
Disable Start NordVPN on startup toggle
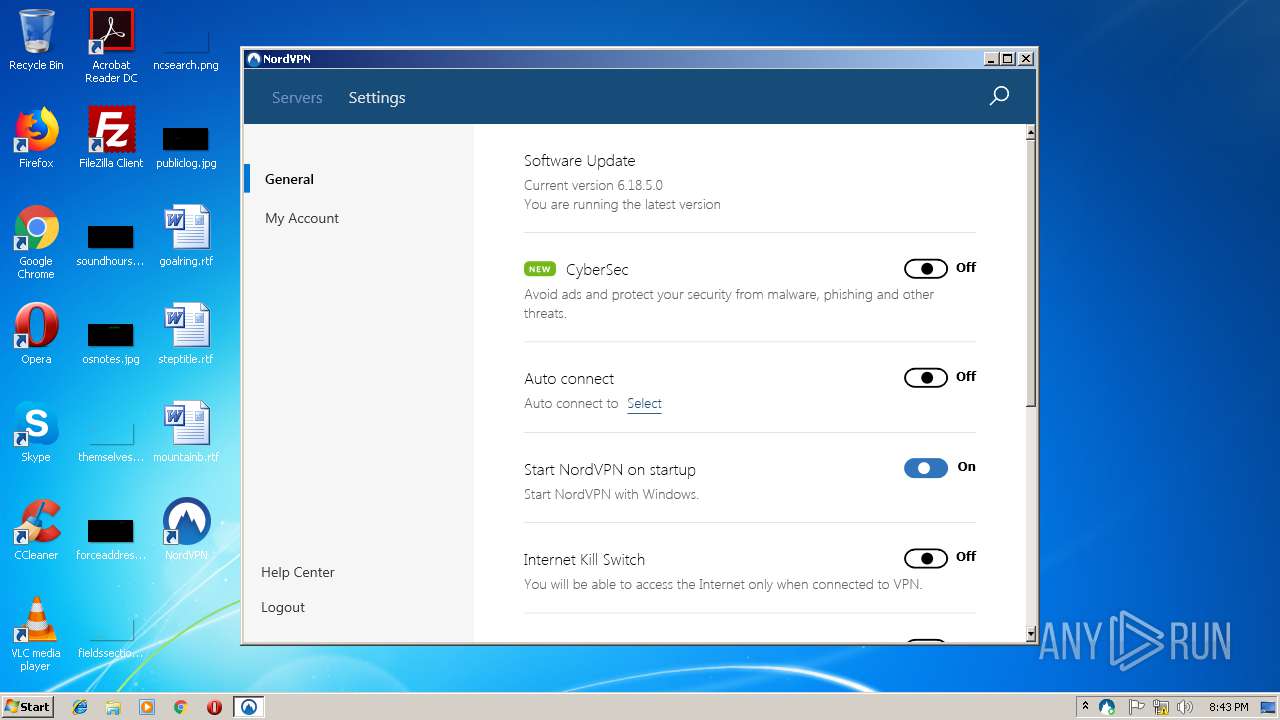click(926, 467)
